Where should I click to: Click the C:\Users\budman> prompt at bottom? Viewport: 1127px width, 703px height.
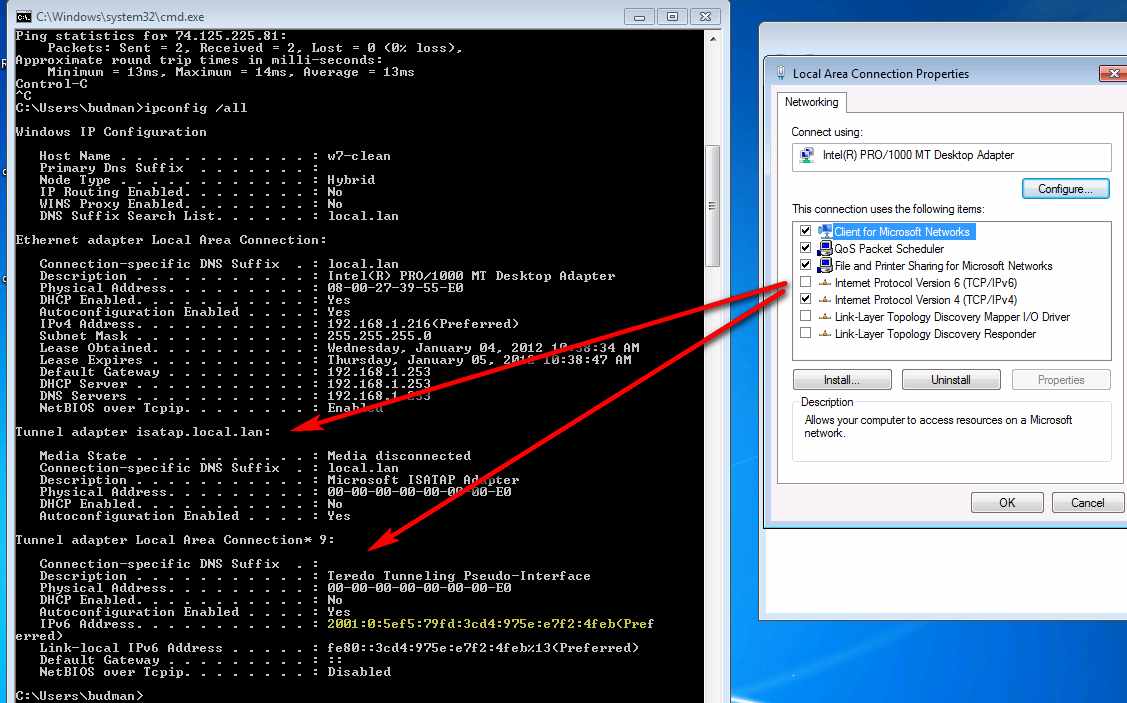pos(80,696)
